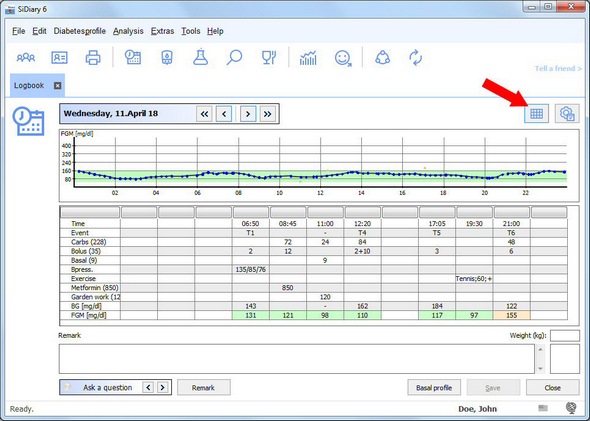
Task: Toggle the table grid view button
Action: tap(536, 114)
